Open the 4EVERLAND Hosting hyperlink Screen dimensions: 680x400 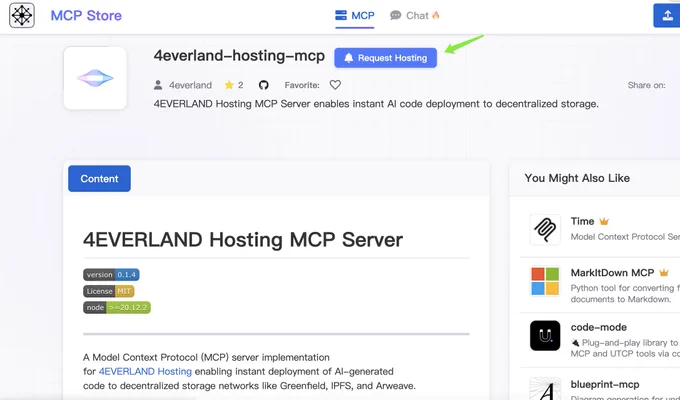[x=145, y=371]
